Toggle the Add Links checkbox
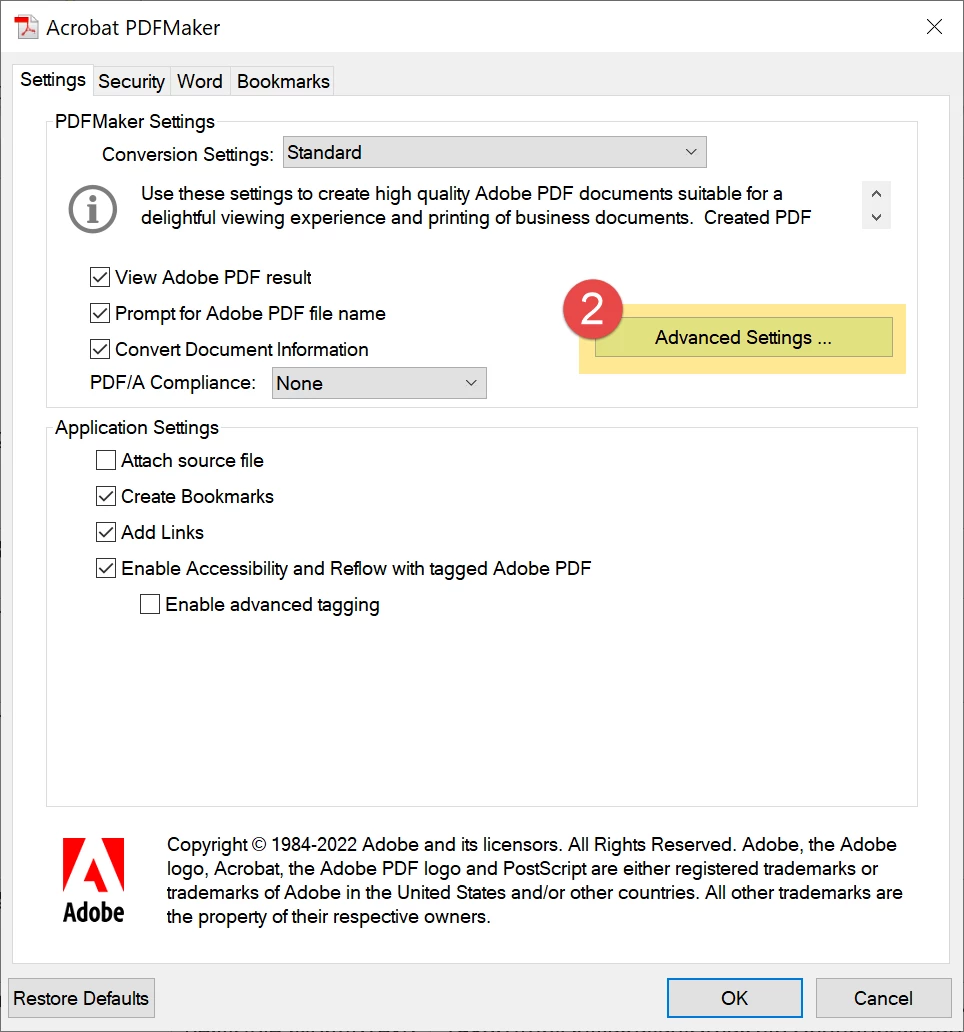Image resolution: width=964 pixels, height=1032 pixels. click(106, 532)
